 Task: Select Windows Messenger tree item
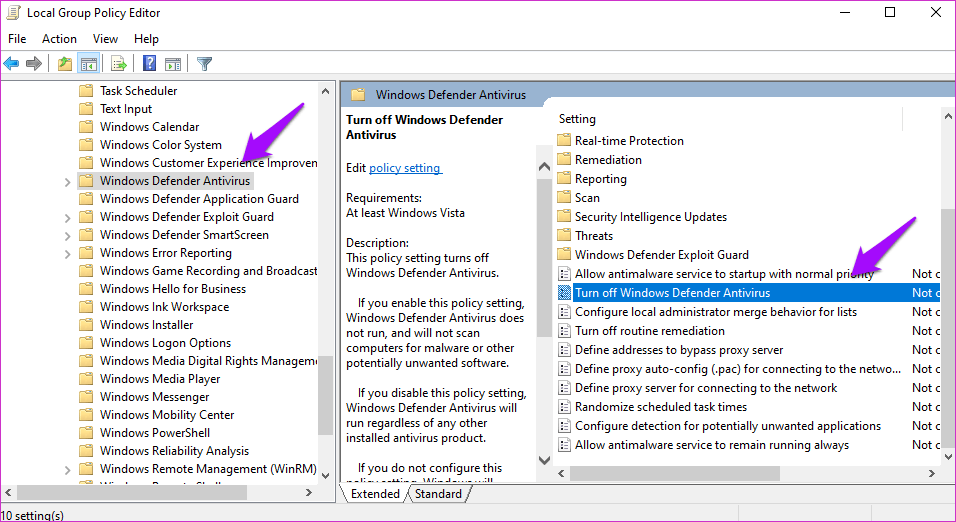point(154,397)
